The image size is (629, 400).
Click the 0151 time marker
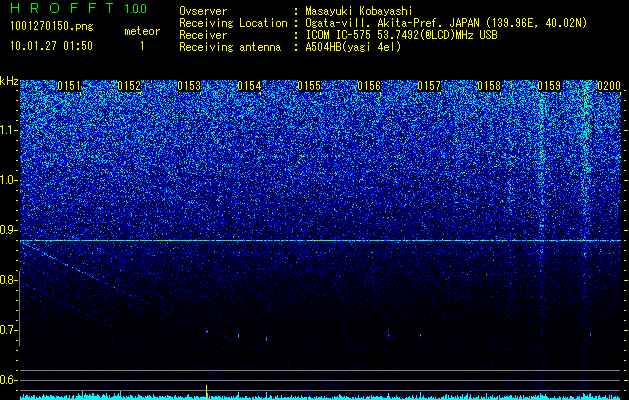69,86
